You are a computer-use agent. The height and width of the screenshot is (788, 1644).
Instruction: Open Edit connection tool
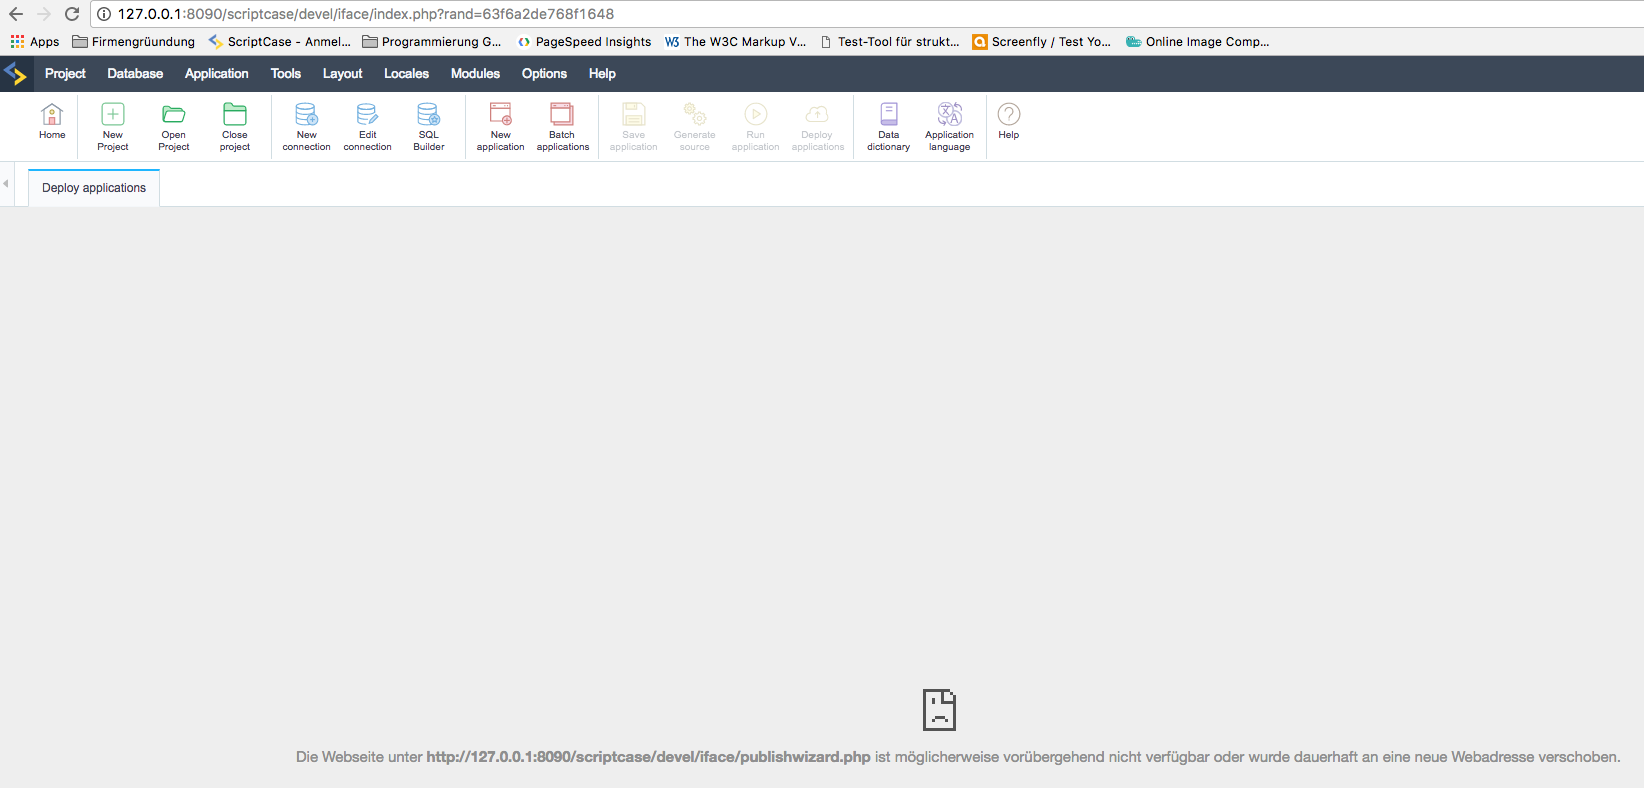(x=367, y=127)
